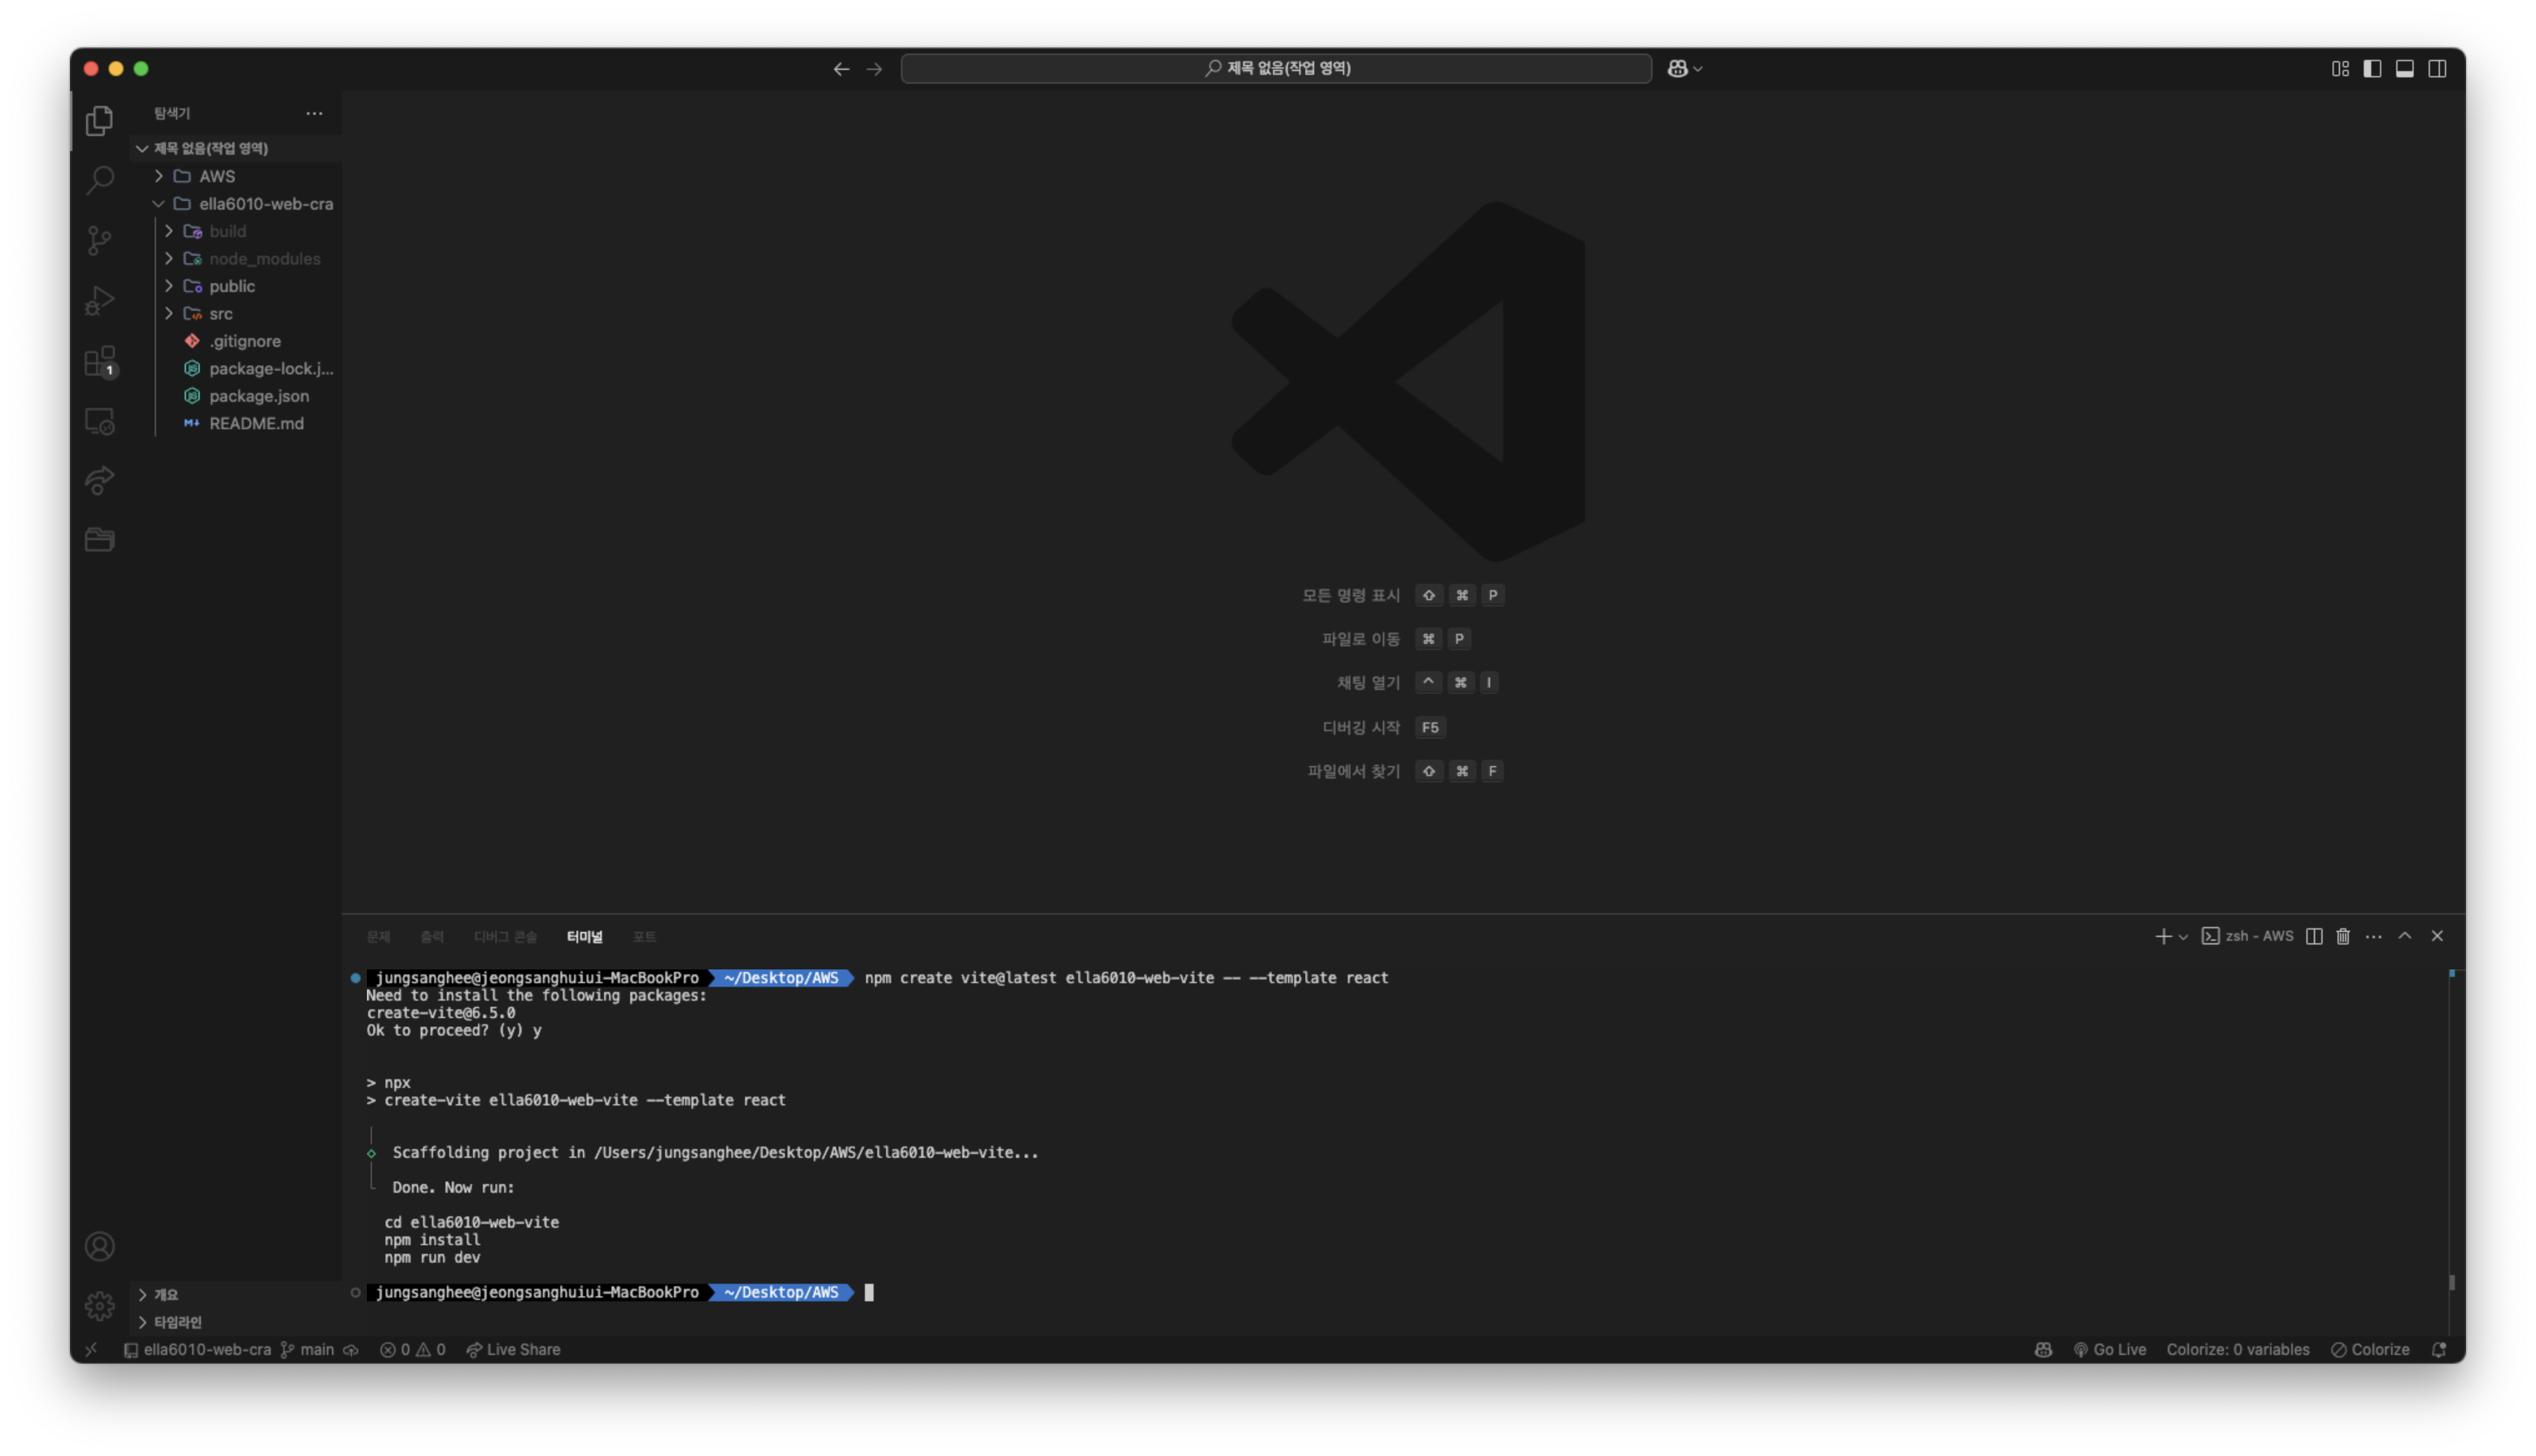Open the README.md file

pyautogui.click(x=236, y=423)
